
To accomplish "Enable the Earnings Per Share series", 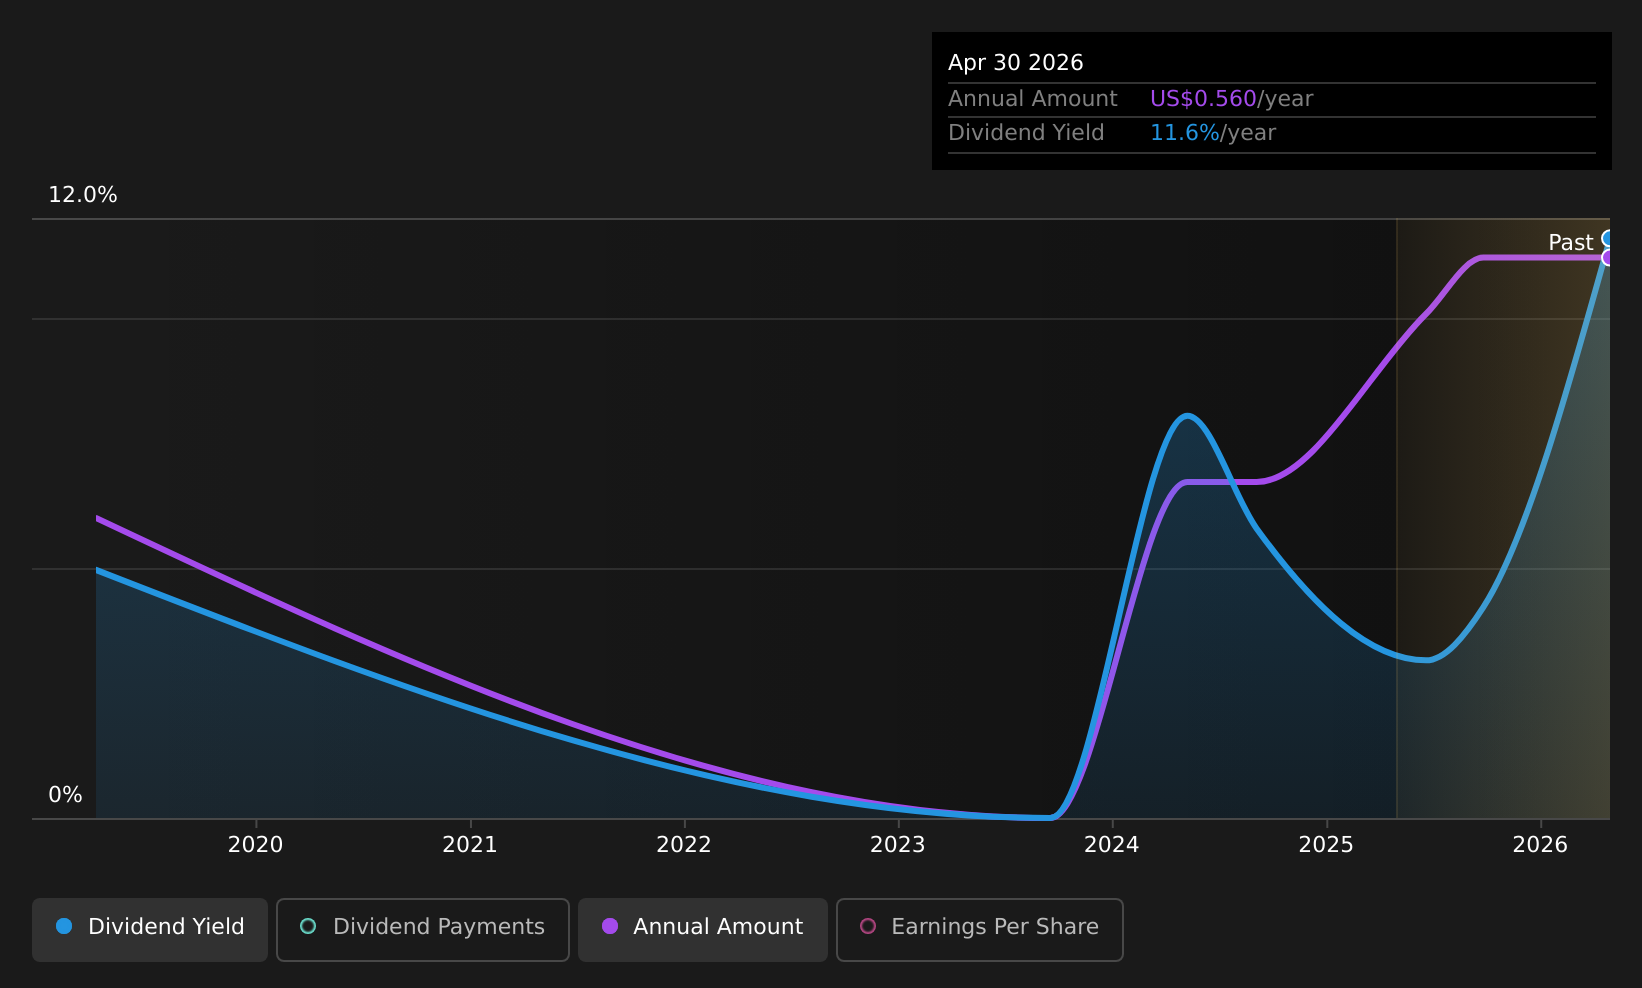I will [980, 929].
